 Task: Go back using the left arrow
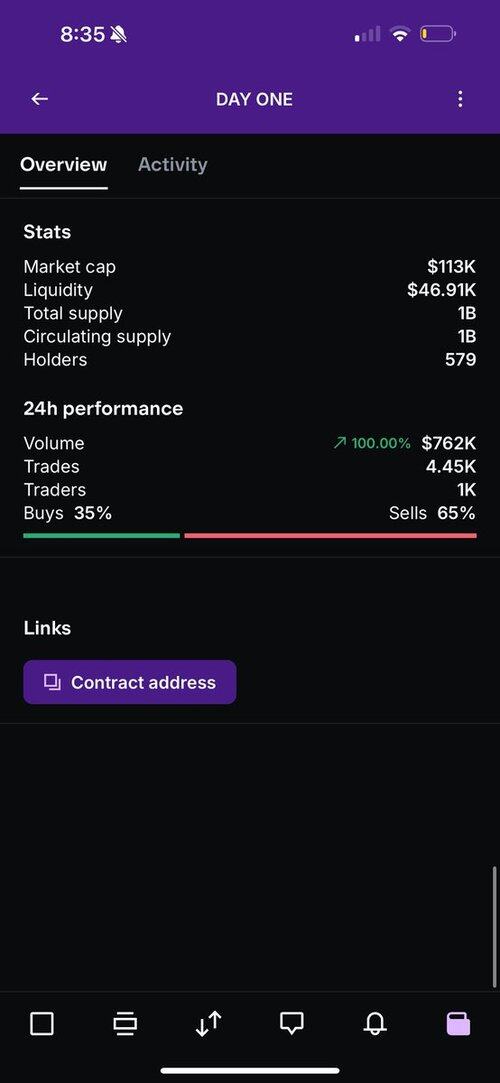[x=39, y=99]
